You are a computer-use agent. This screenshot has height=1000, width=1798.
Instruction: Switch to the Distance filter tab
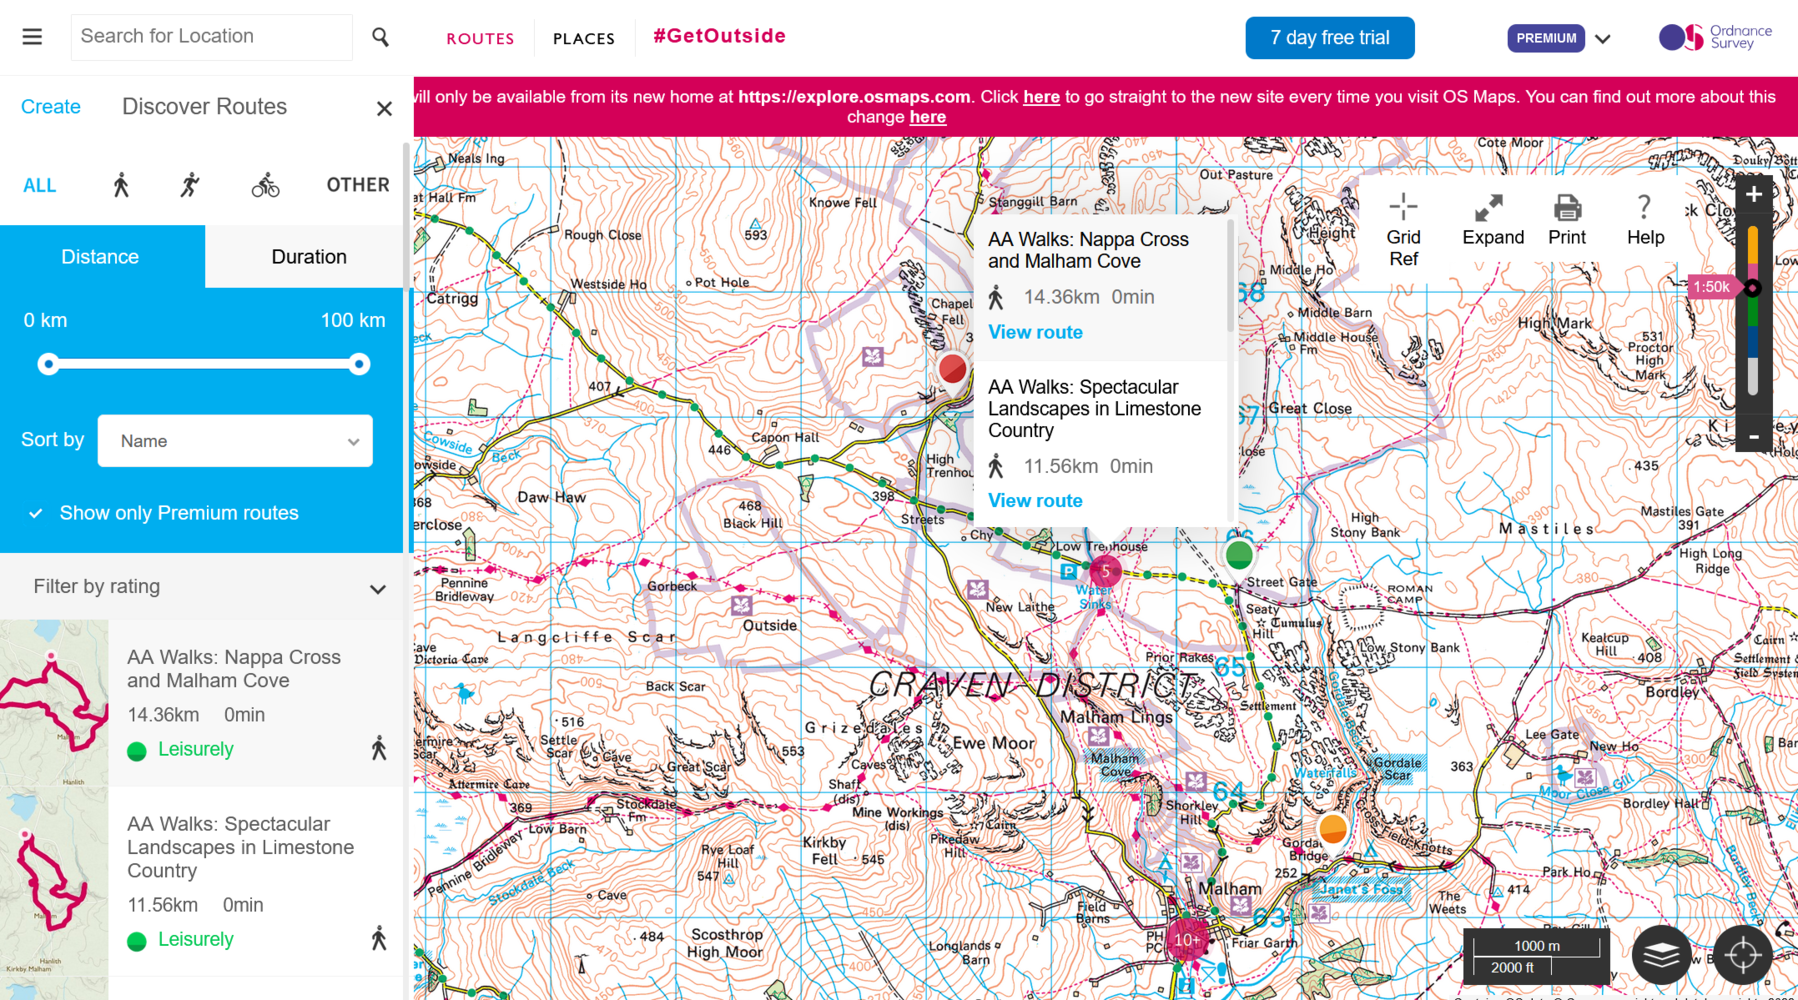click(101, 257)
